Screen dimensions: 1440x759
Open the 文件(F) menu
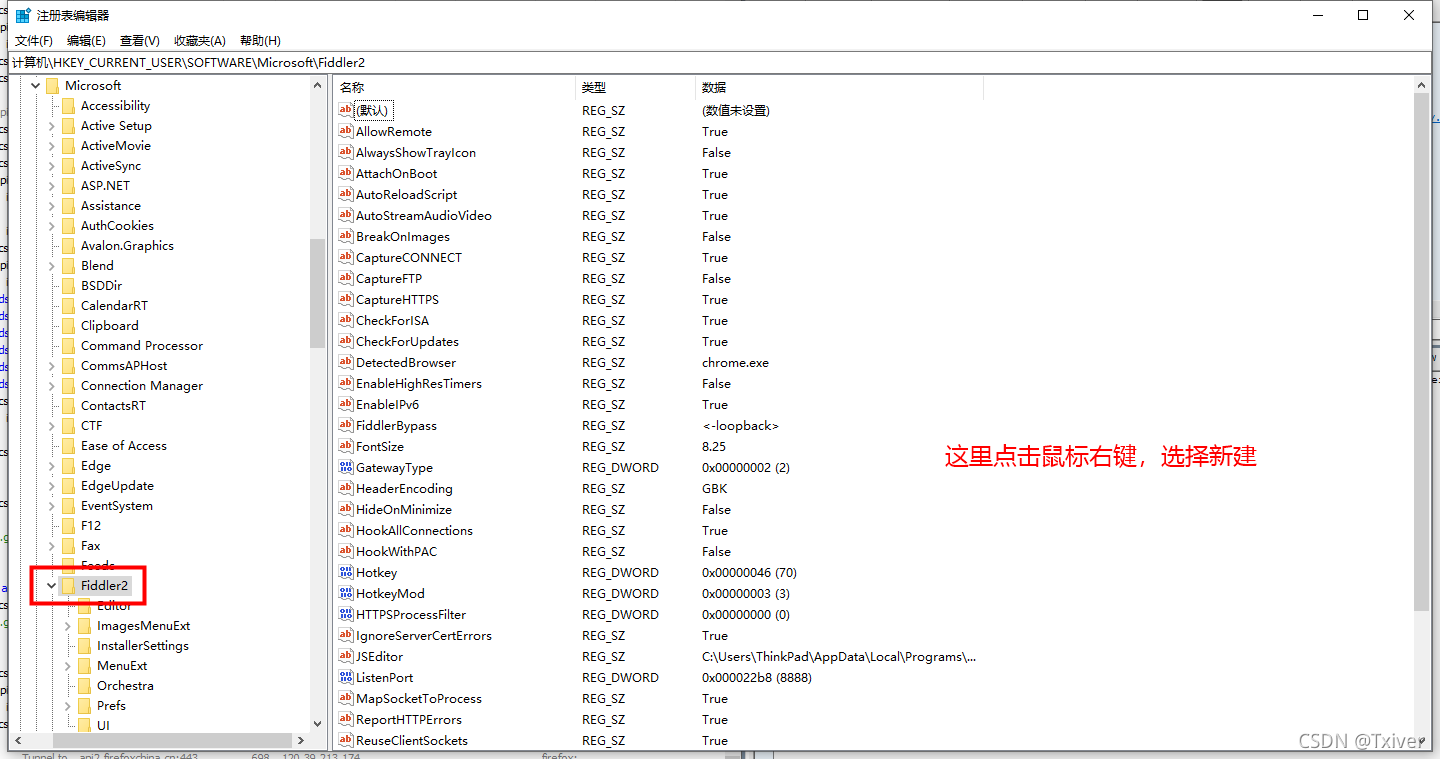coord(34,41)
